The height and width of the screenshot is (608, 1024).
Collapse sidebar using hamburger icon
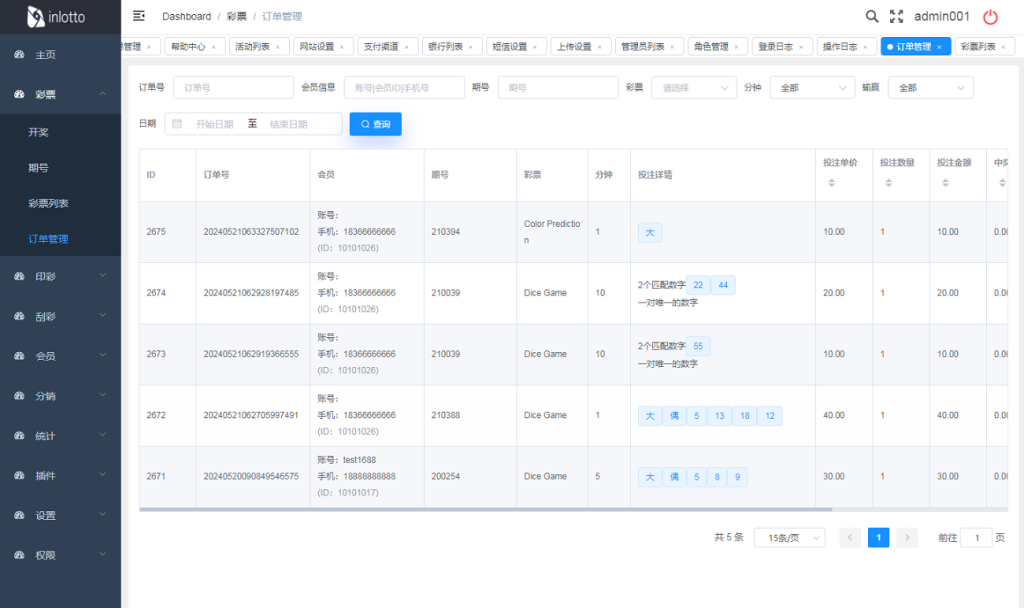pos(139,16)
